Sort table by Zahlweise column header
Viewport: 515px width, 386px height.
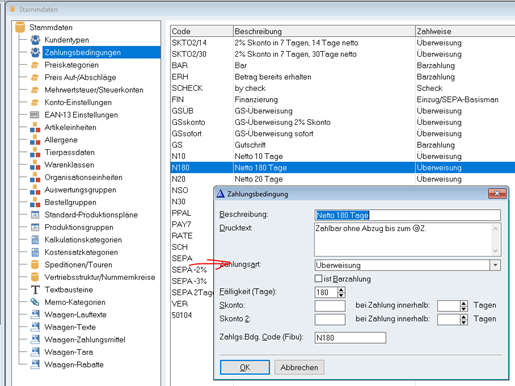tap(465, 31)
